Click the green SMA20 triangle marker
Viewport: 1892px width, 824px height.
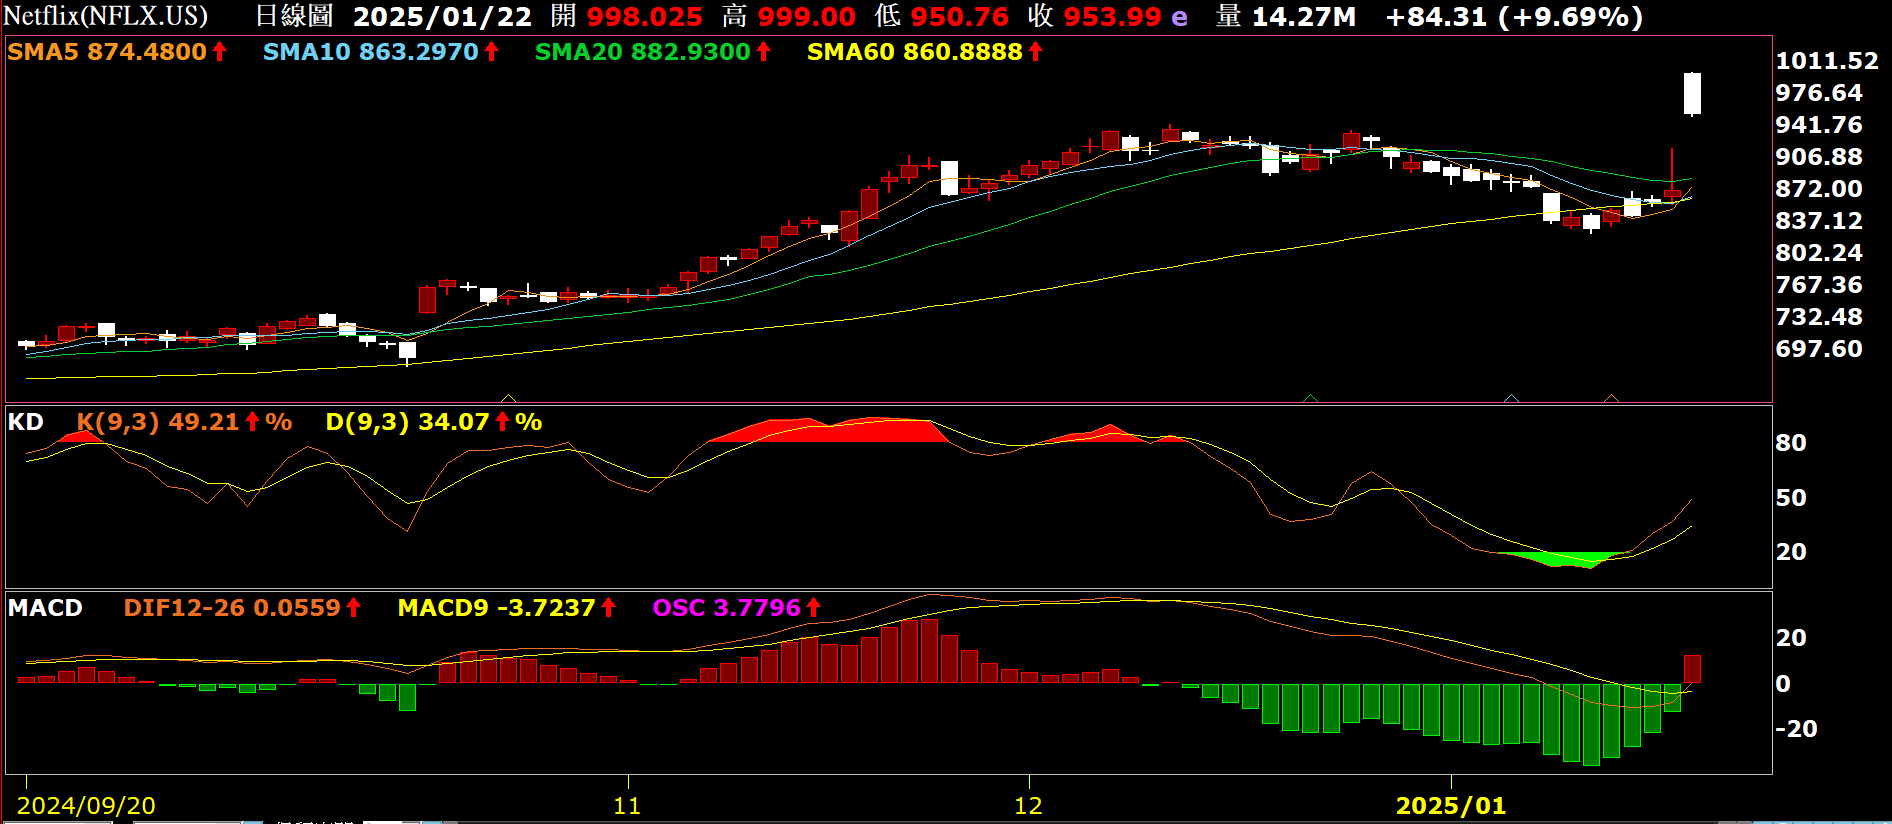pyautogui.click(x=1310, y=398)
